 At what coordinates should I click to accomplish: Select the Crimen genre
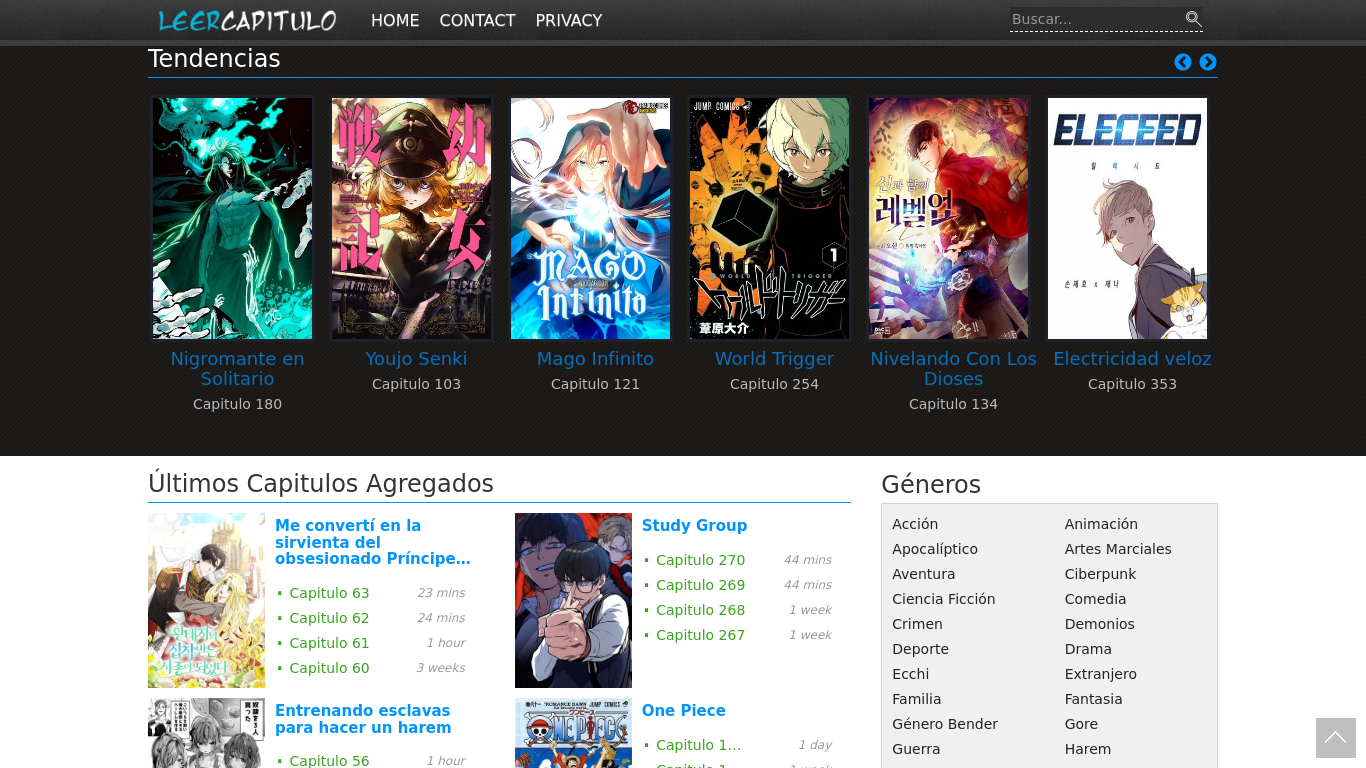point(917,624)
